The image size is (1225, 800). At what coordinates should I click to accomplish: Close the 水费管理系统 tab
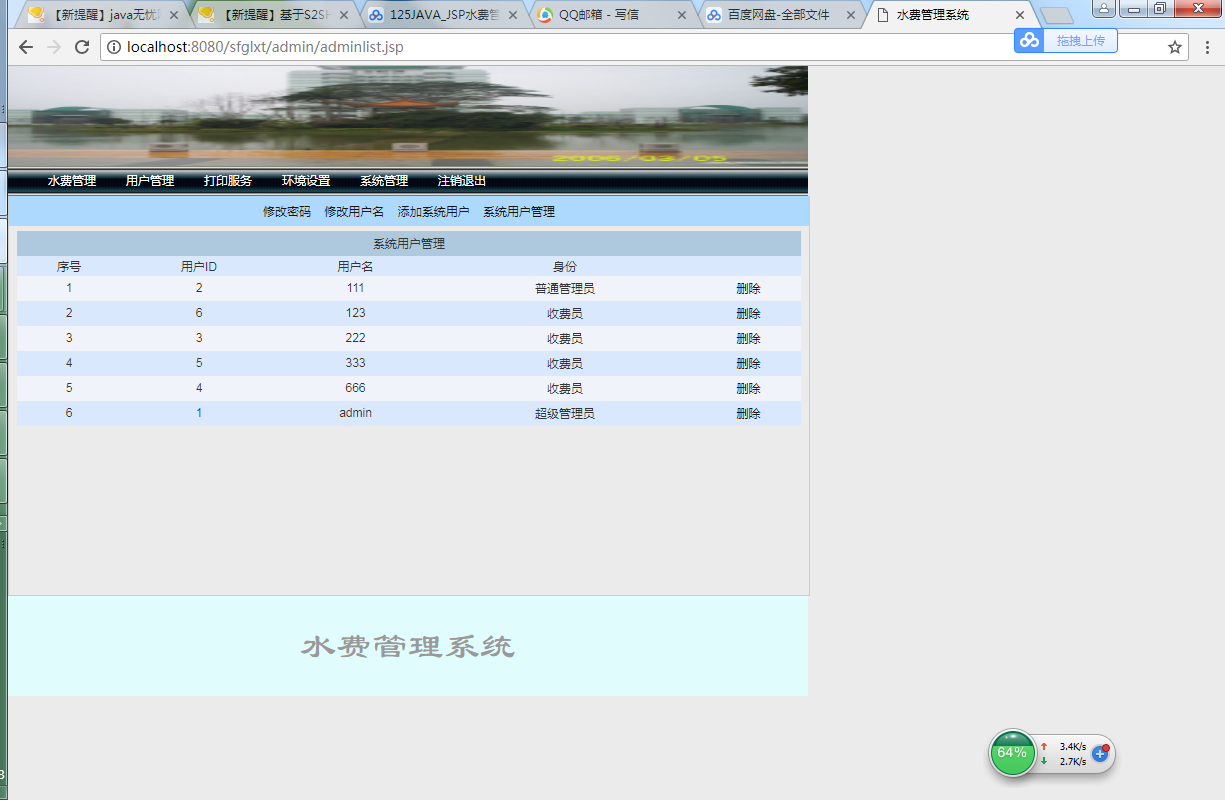pos(1020,15)
